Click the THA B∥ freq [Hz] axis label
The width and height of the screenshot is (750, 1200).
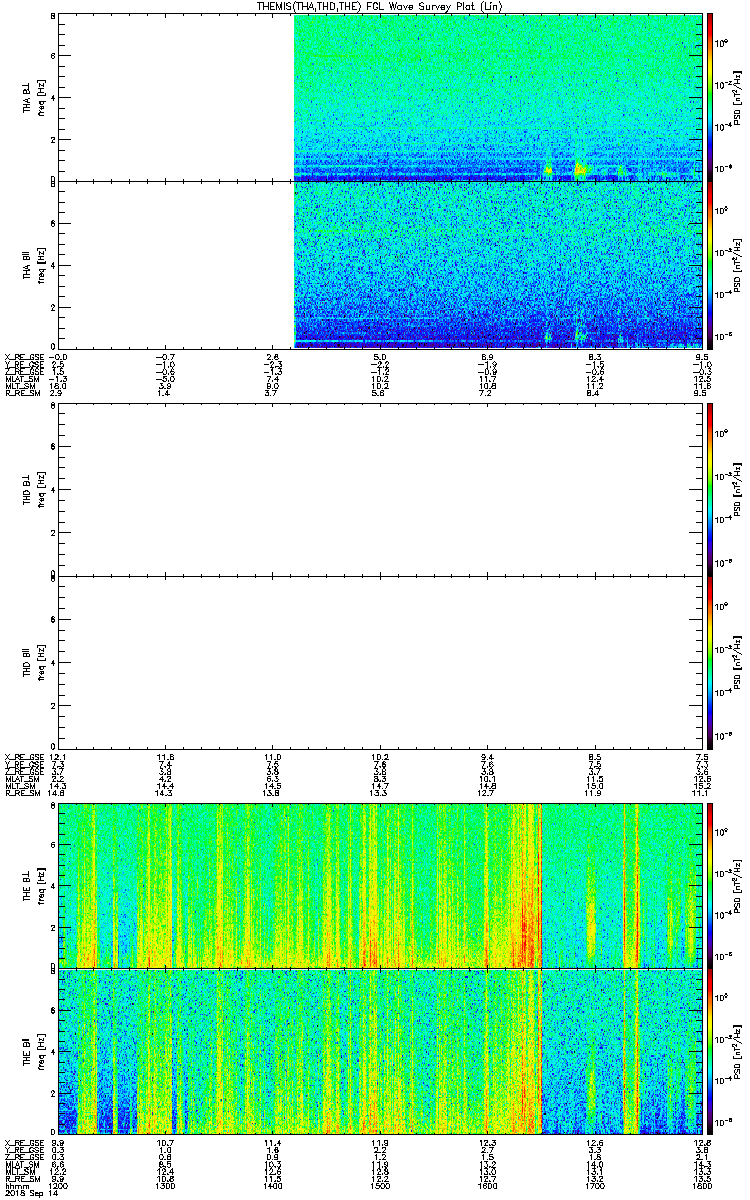coord(42,265)
